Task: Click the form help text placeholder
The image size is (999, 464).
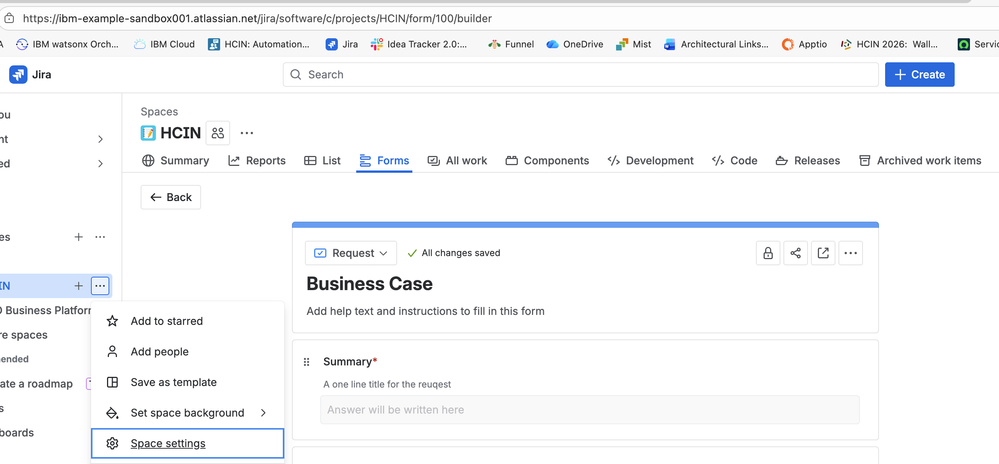Action: [426, 312]
